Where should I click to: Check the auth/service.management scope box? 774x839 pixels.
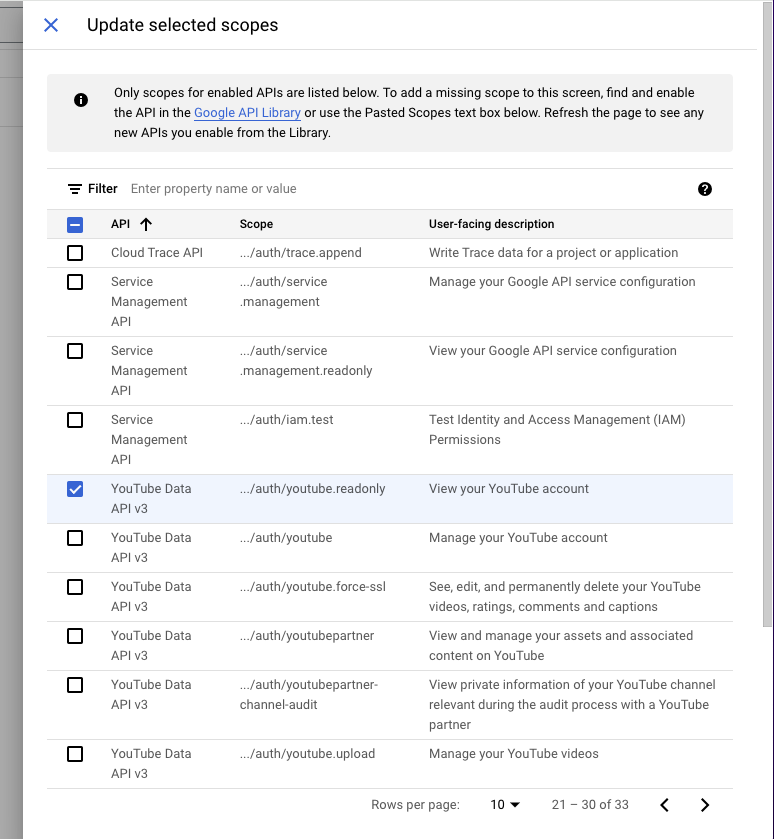pyautogui.click(x=75, y=282)
